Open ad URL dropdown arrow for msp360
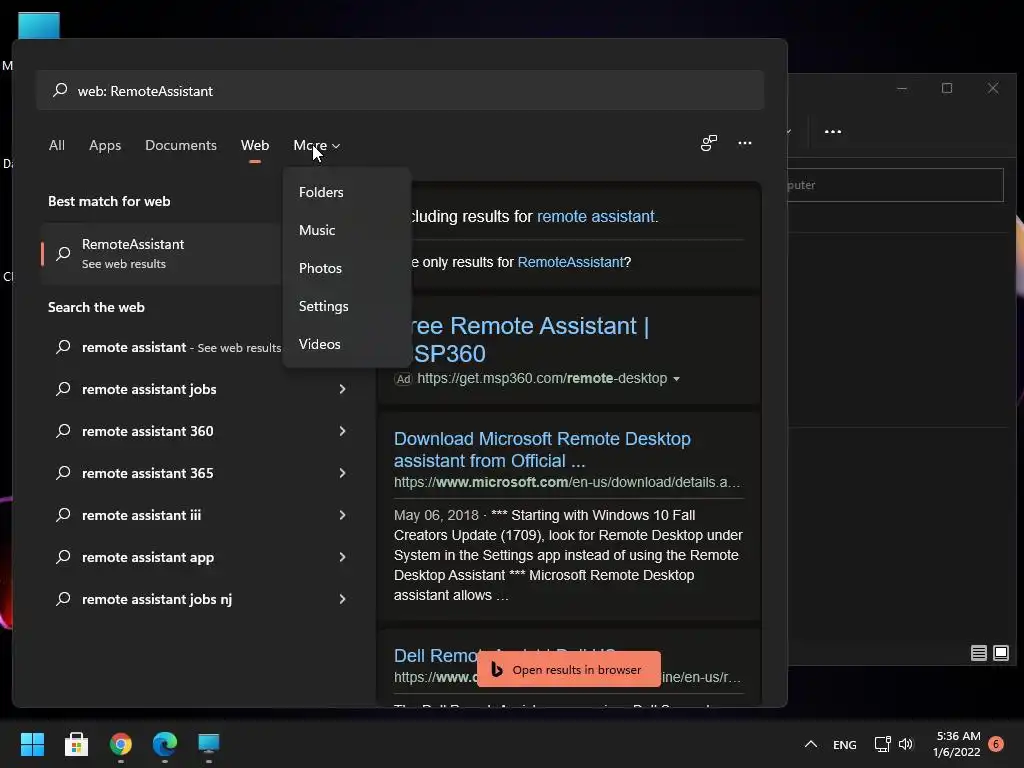This screenshot has height=768, width=1024. 676,379
